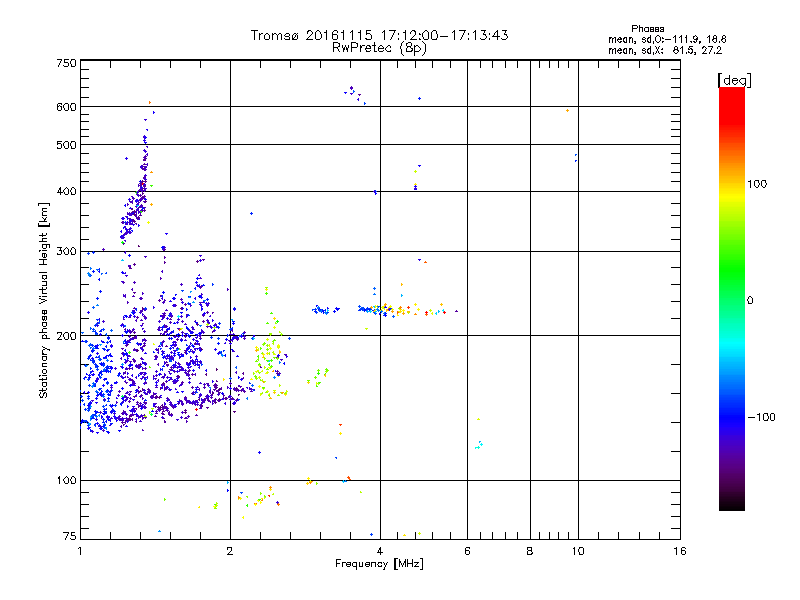Click the isolated orange point near 10 MHz, 600 km

[x=567, y=110]
